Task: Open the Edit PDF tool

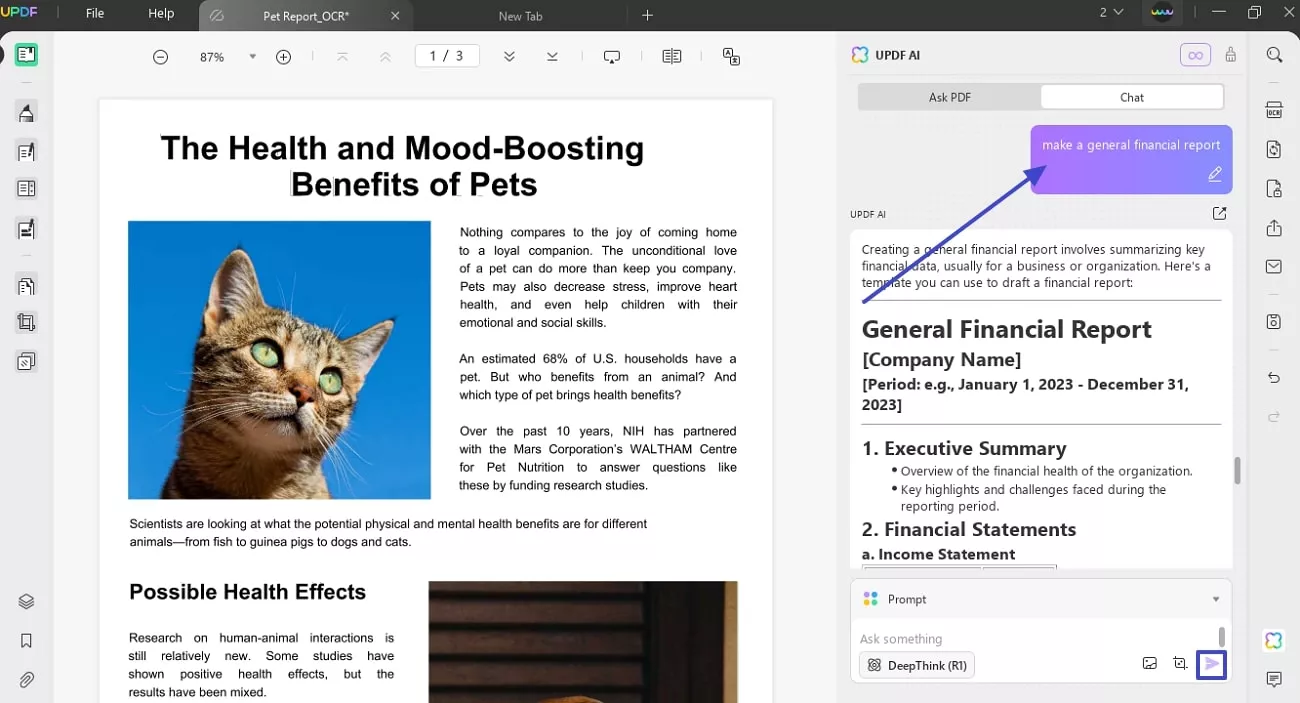Action: point(26,151)
